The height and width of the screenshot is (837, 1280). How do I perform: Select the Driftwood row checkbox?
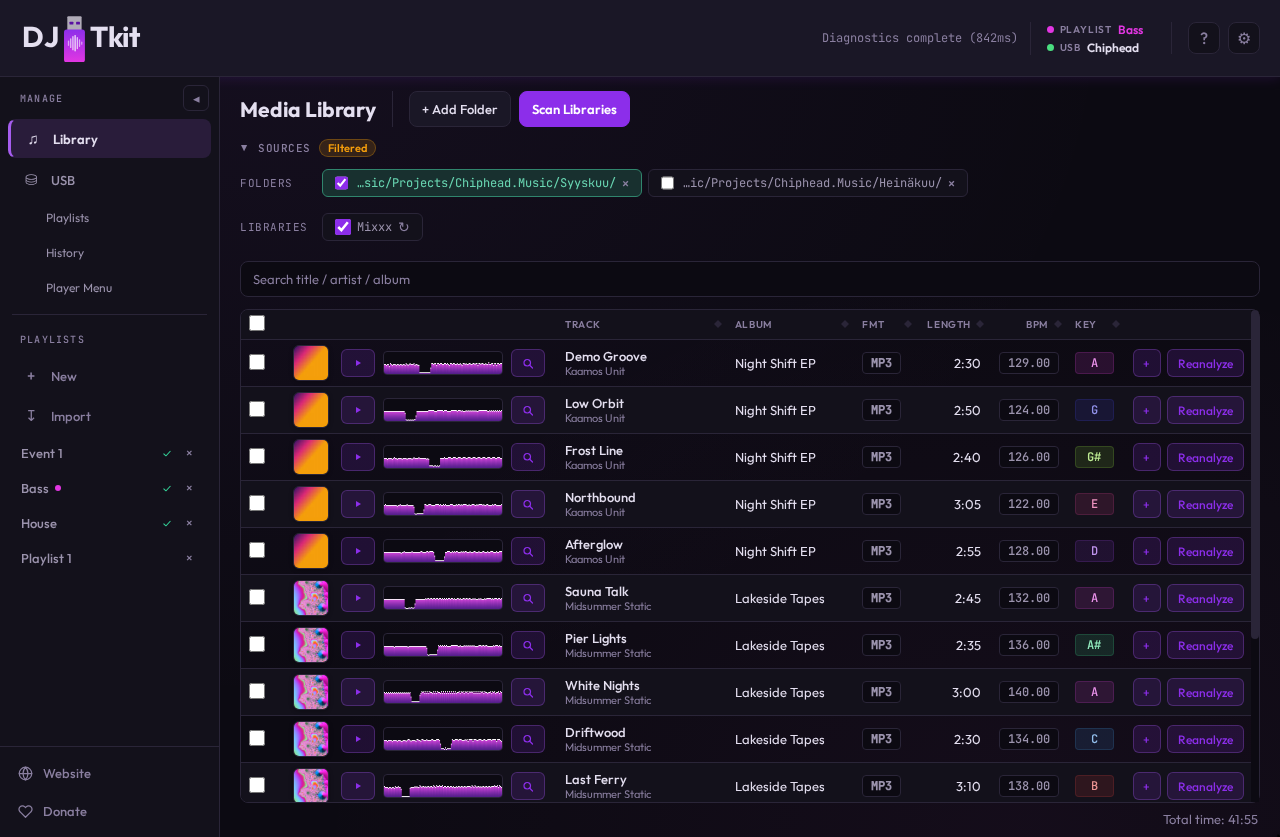point(257,738)
